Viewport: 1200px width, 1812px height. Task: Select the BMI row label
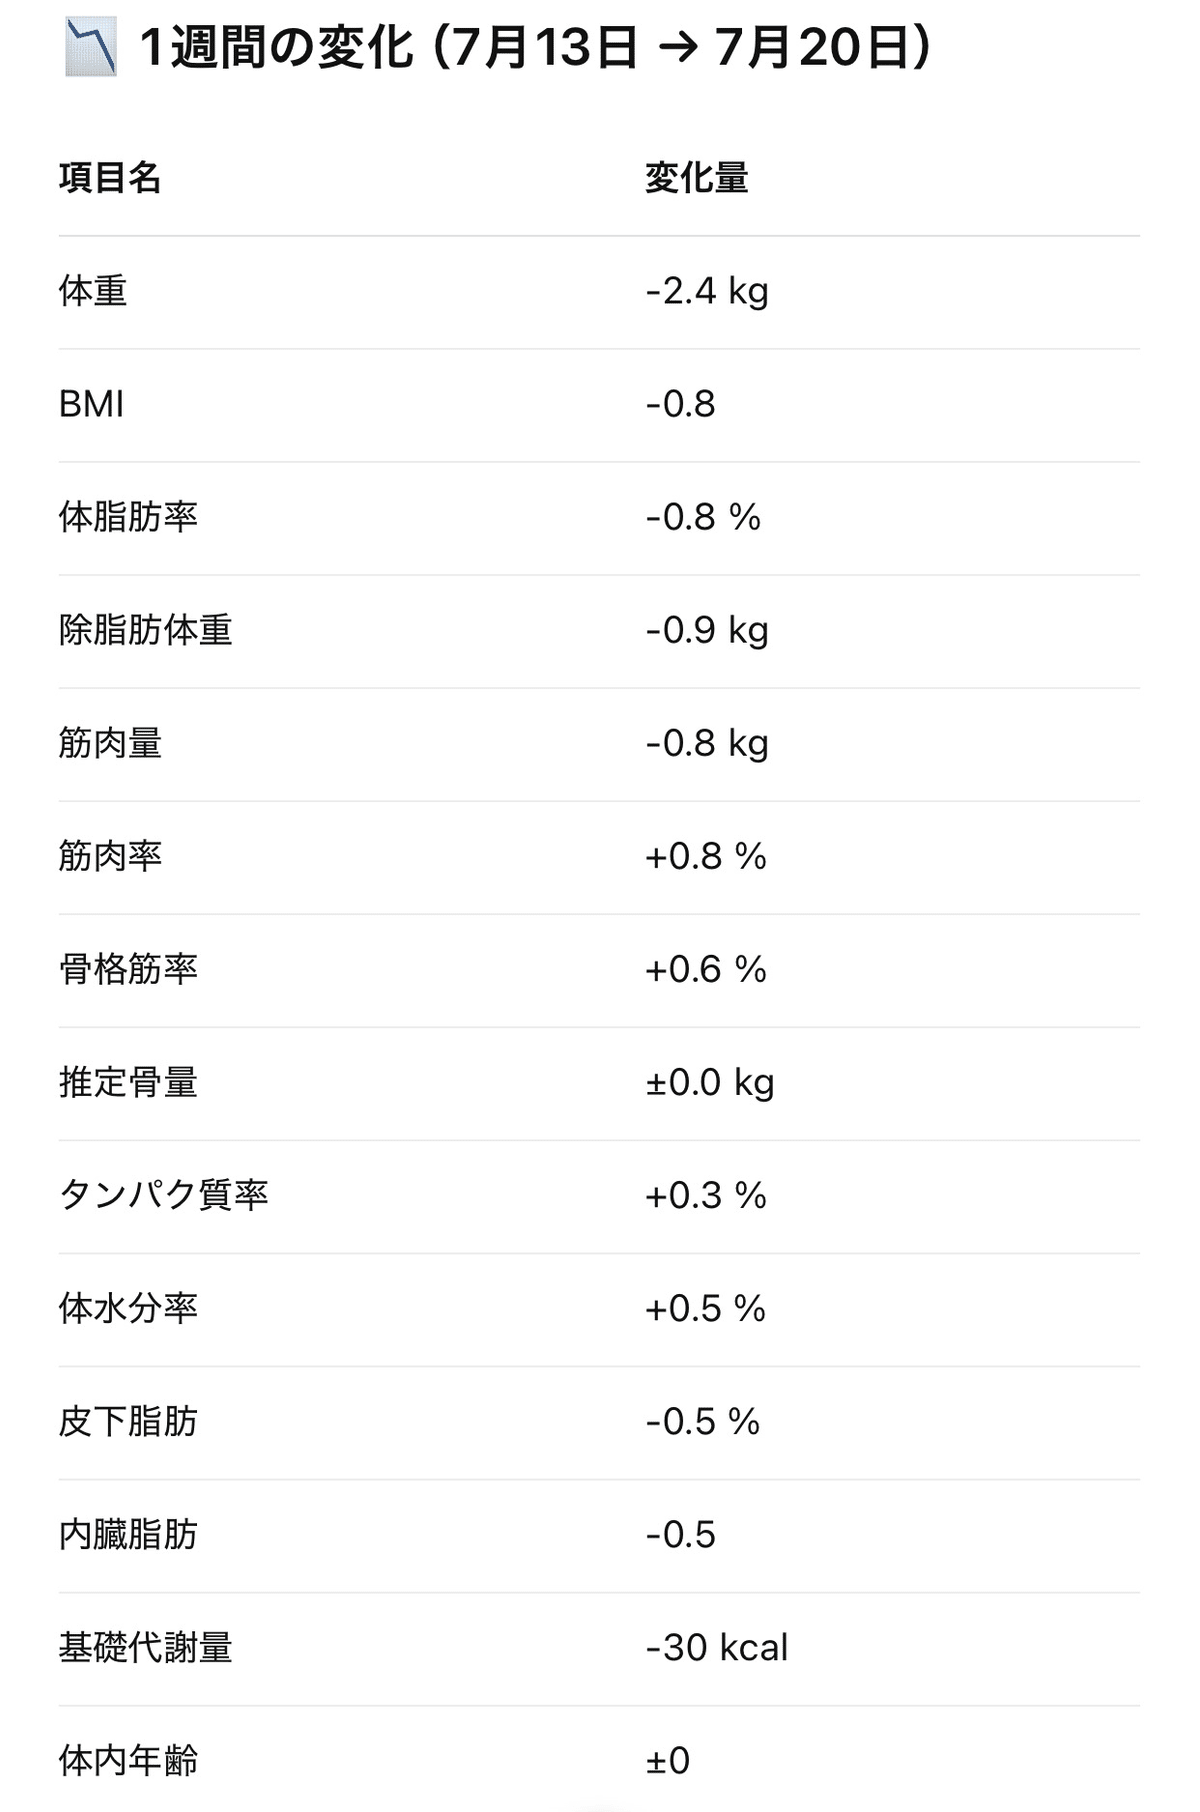(x=91, y=404)
